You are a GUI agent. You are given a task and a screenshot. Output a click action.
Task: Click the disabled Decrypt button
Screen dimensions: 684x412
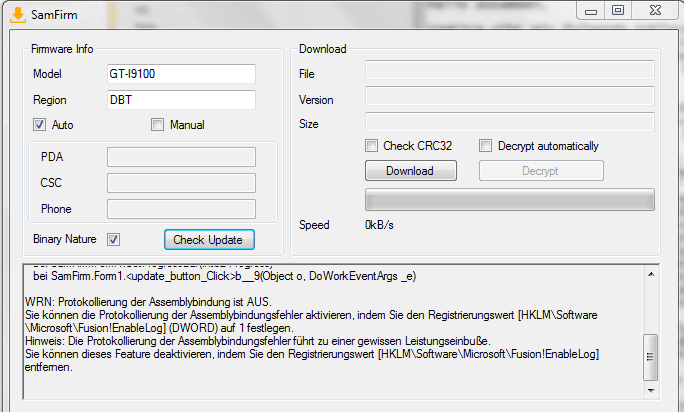541,171
